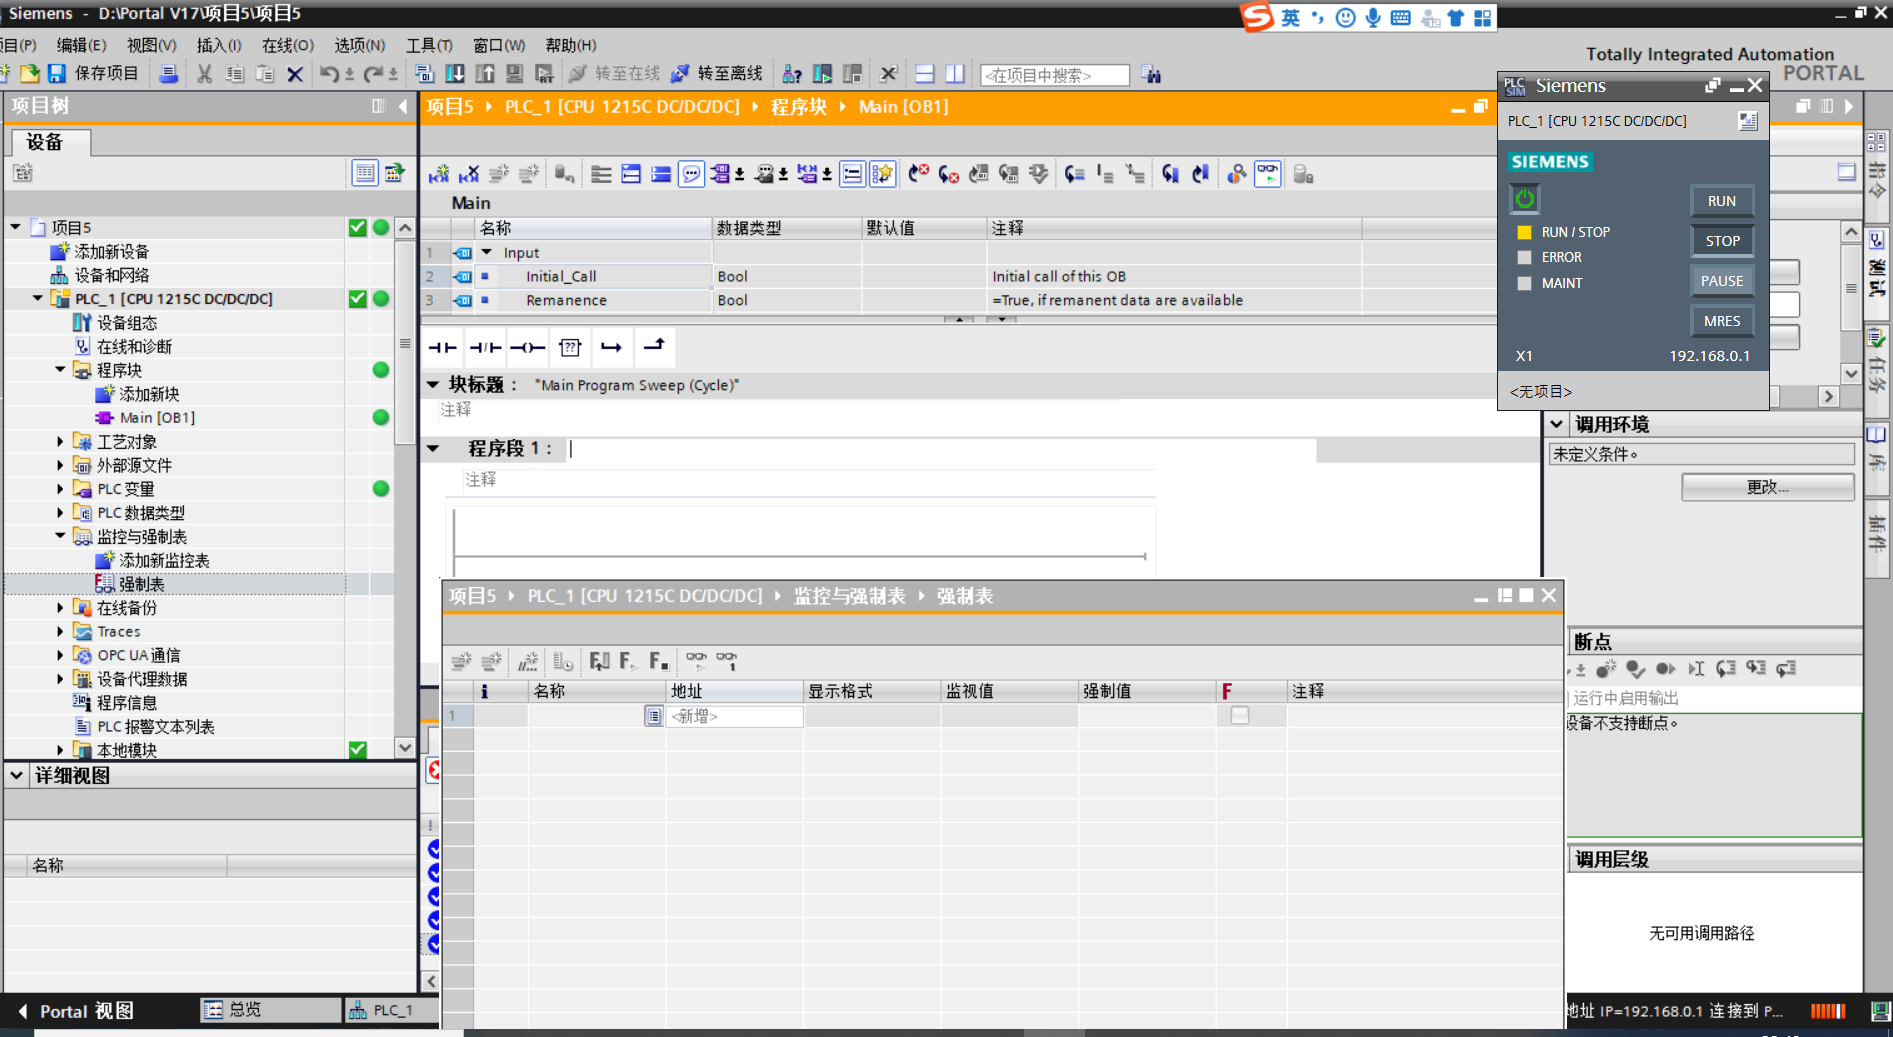1893x1037 pixels.
Task: Toggle the F force checkbox in row 1
Action: tap(1240, 716)
